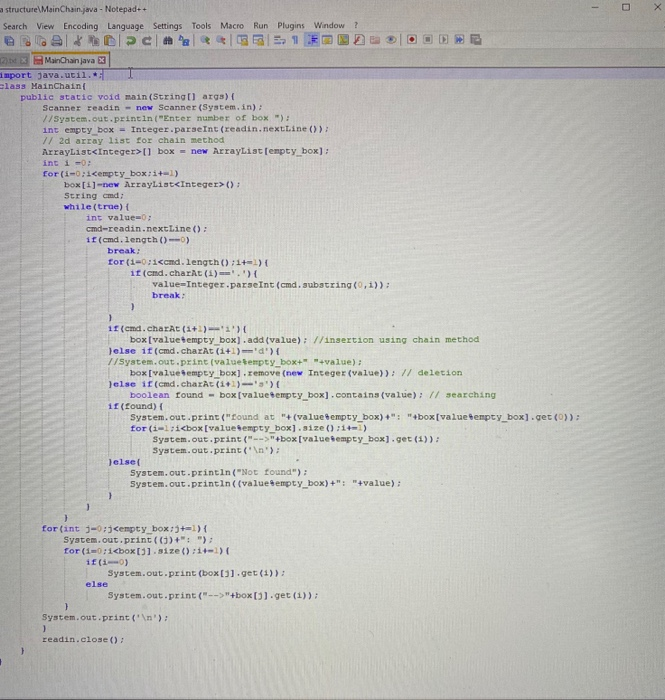The width and height of the screenshot is (665, 700).
Task: Click the Print toolbar icon
Action: click(x=57, y=41)
